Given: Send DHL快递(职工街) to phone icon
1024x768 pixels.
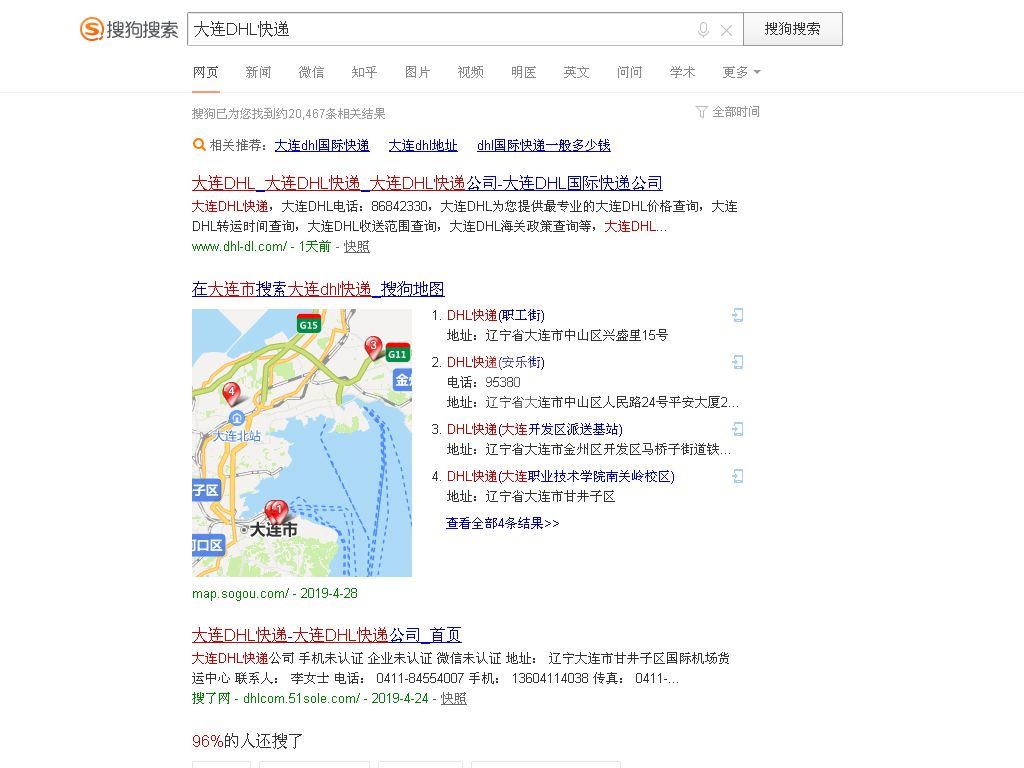Looking at the screenshot, I should point(737,315).
